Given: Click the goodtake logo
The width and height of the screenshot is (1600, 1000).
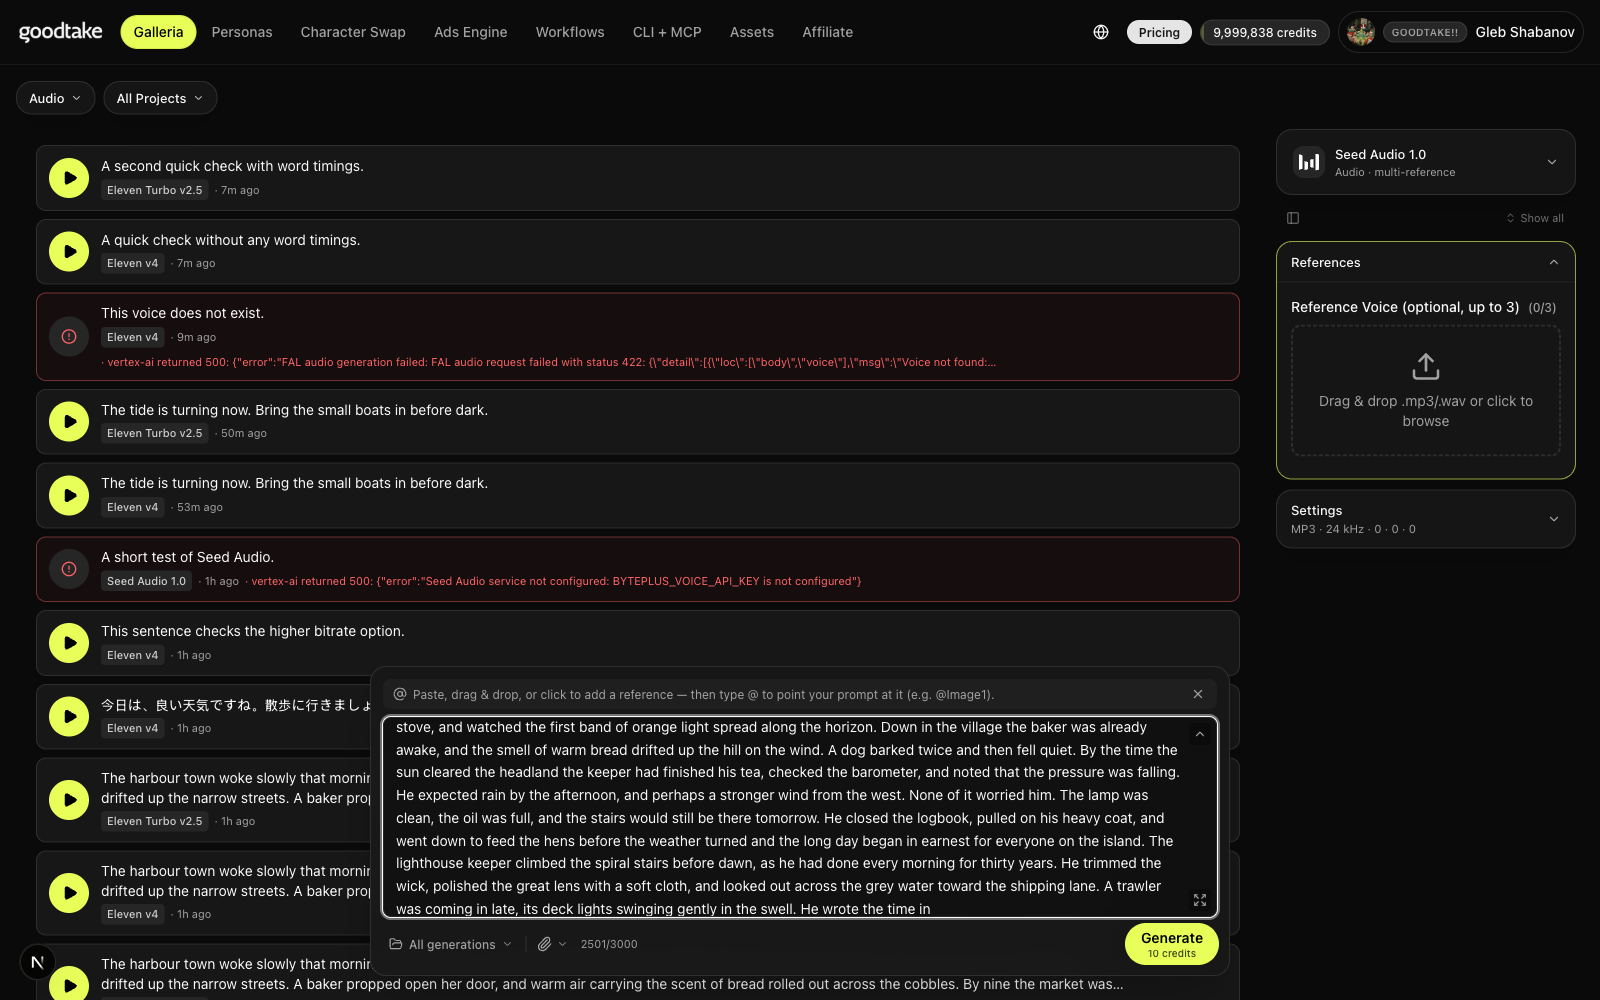Looking at the screenshot, I should (x=61, y=32).
